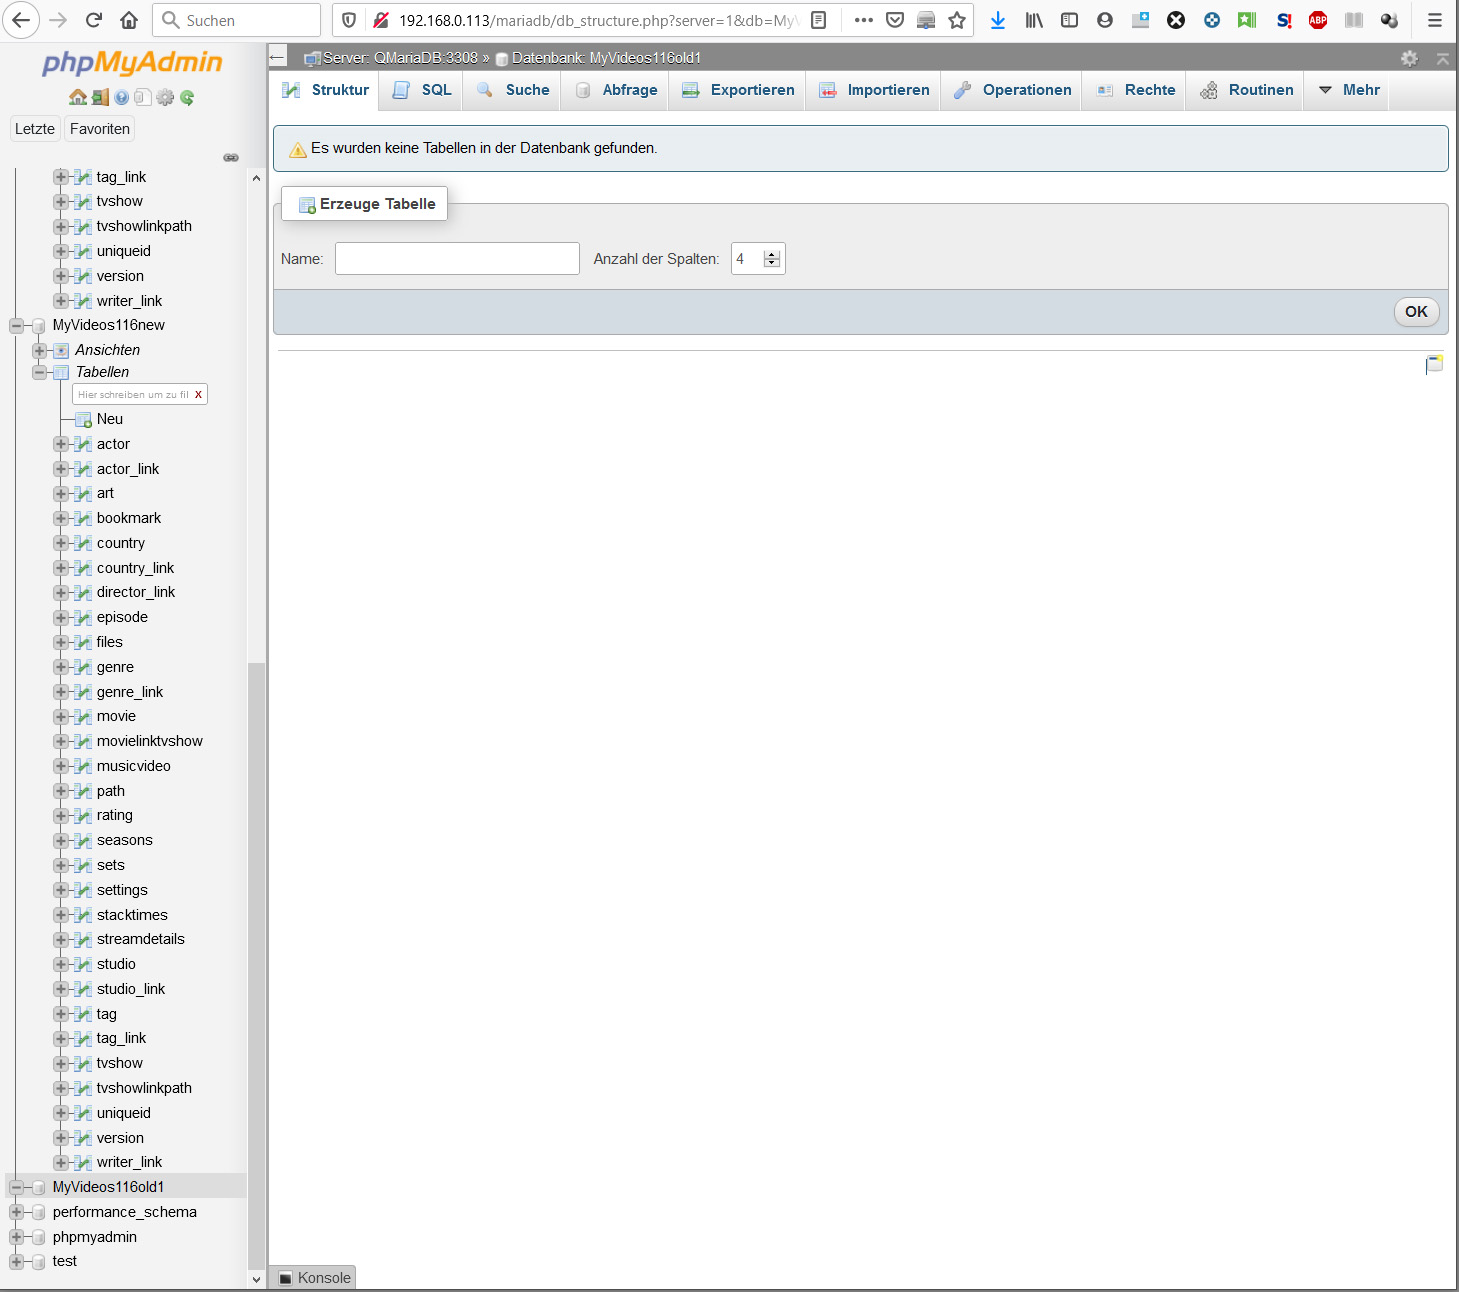Image resolution: width=1459 pixels, height=1292 pixels.
Task: Open the Struktur tab
Action: click(x=326, y=90)
